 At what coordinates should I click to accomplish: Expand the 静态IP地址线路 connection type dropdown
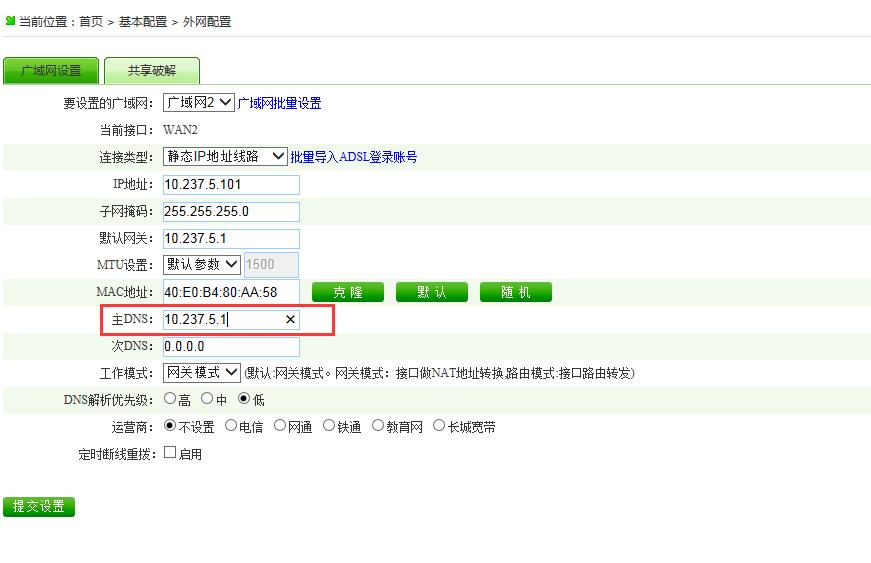click(225, 157)
